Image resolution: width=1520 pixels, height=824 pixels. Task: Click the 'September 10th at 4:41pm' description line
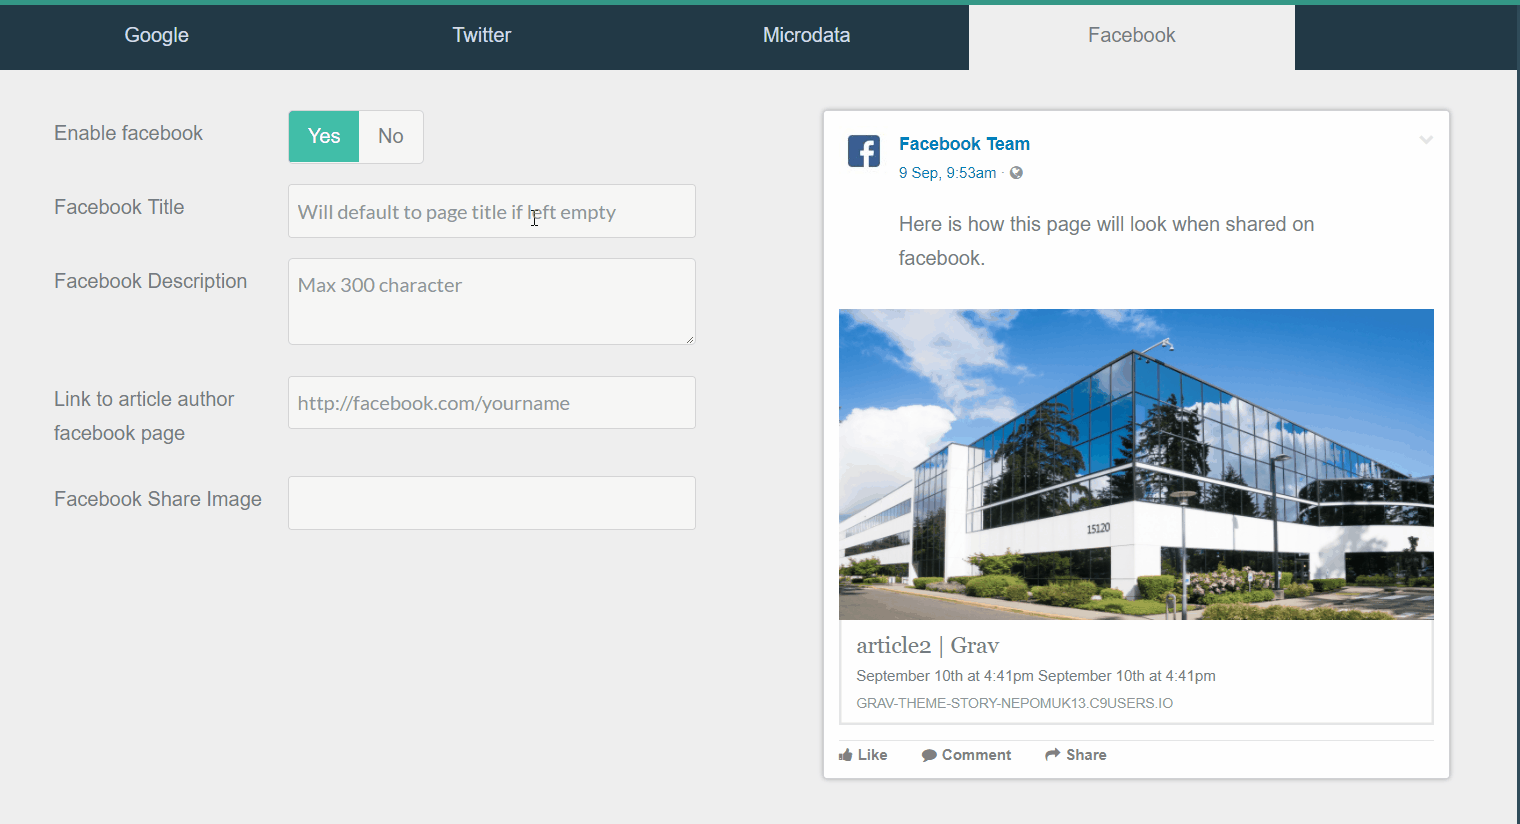pyautogui.click(x=1036, y=676)
